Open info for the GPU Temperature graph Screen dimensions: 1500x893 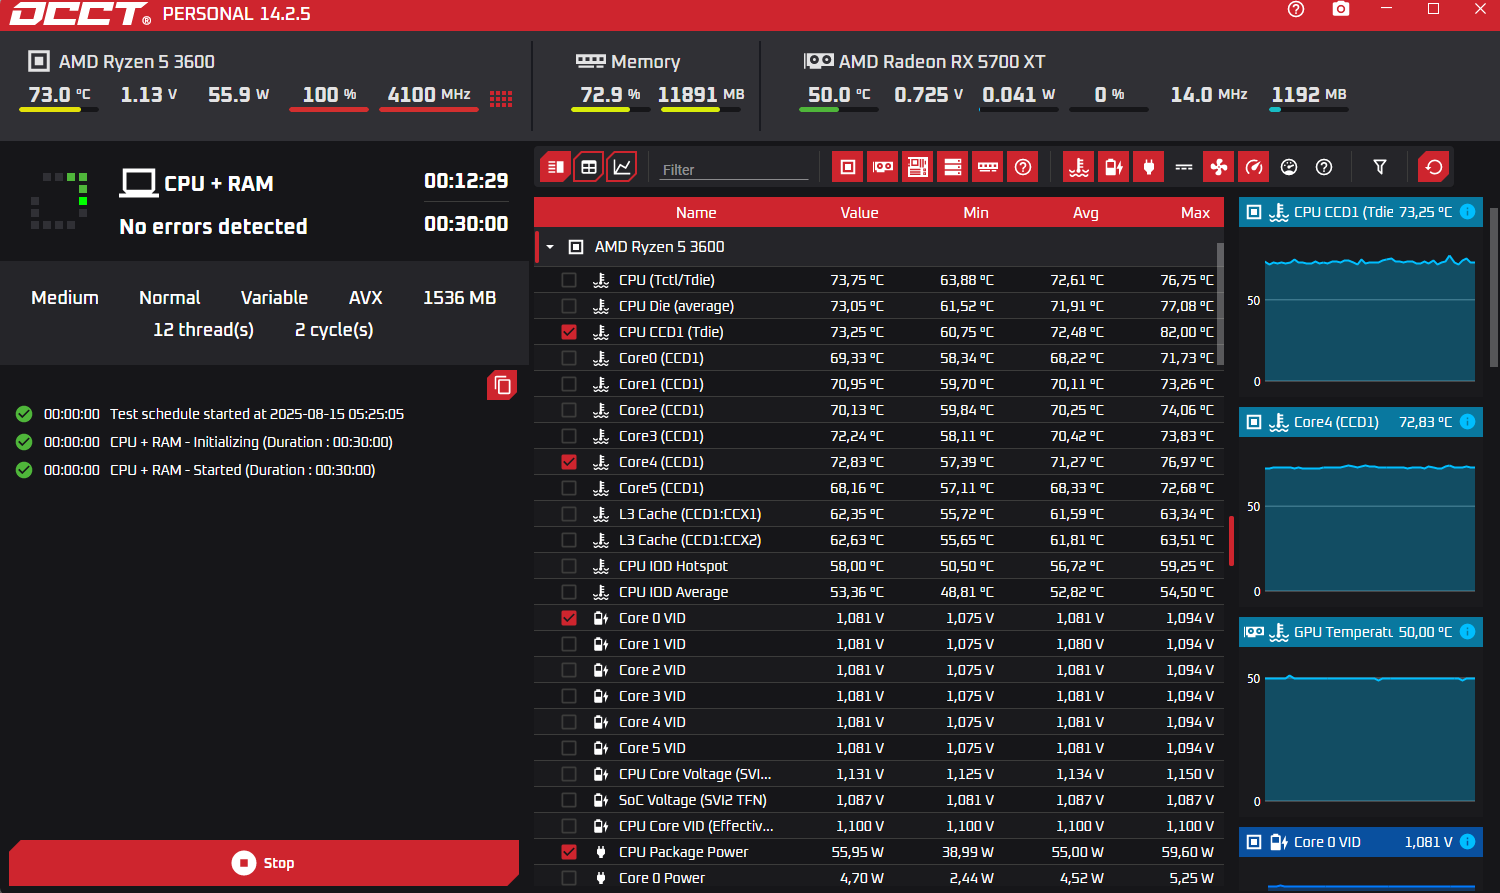1467,632
